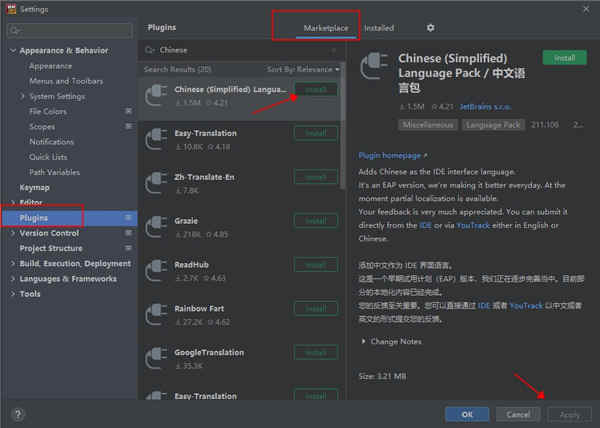Viewport: 600px width, 428px height.
Task: Open the Sort By Relevance dropdown
Action: pos(303,69)
